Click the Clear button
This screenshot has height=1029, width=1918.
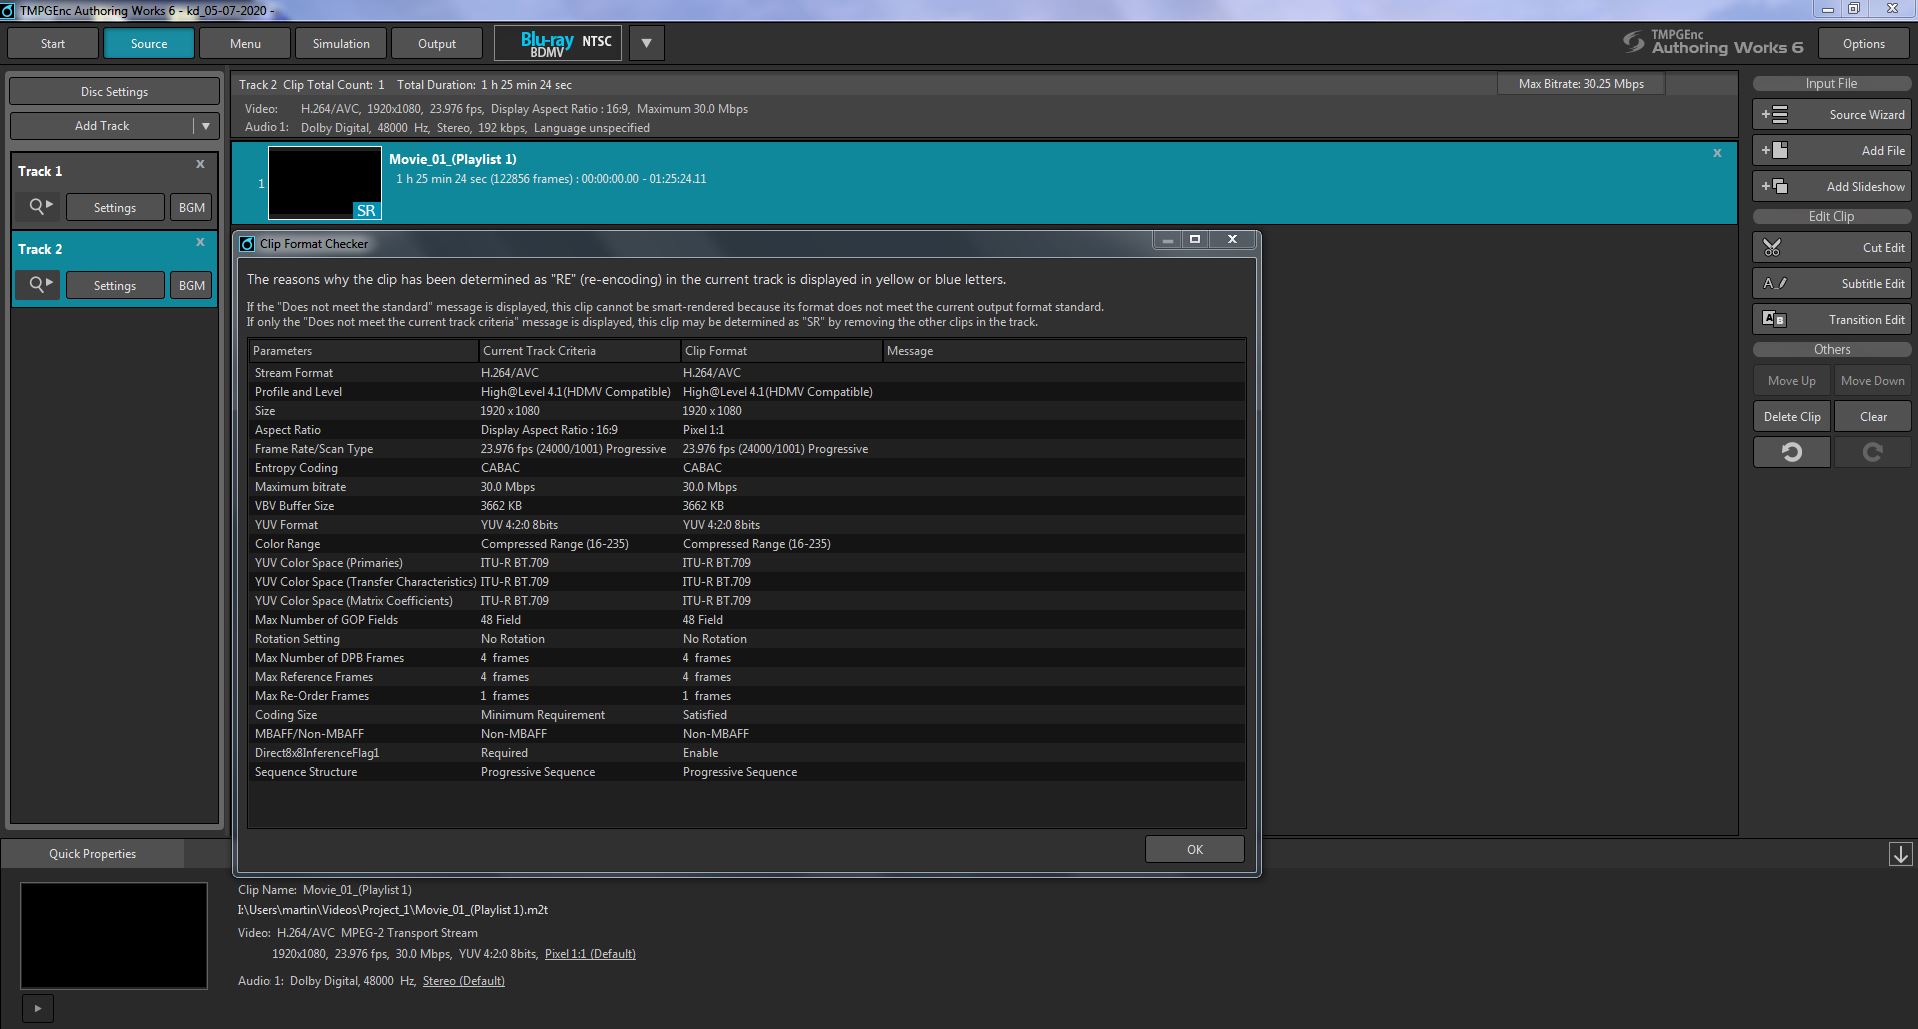click(1872, 417)
